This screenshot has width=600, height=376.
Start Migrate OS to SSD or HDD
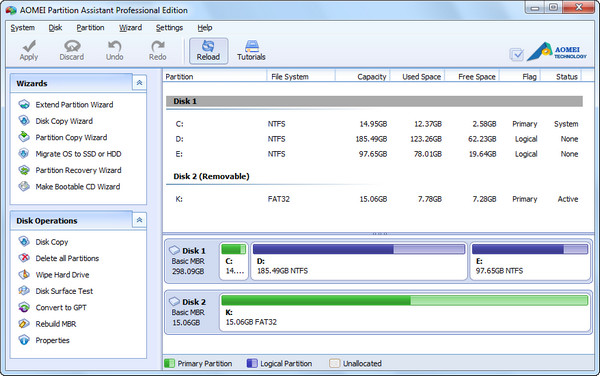pyautogui.click(x=78, y=154)
